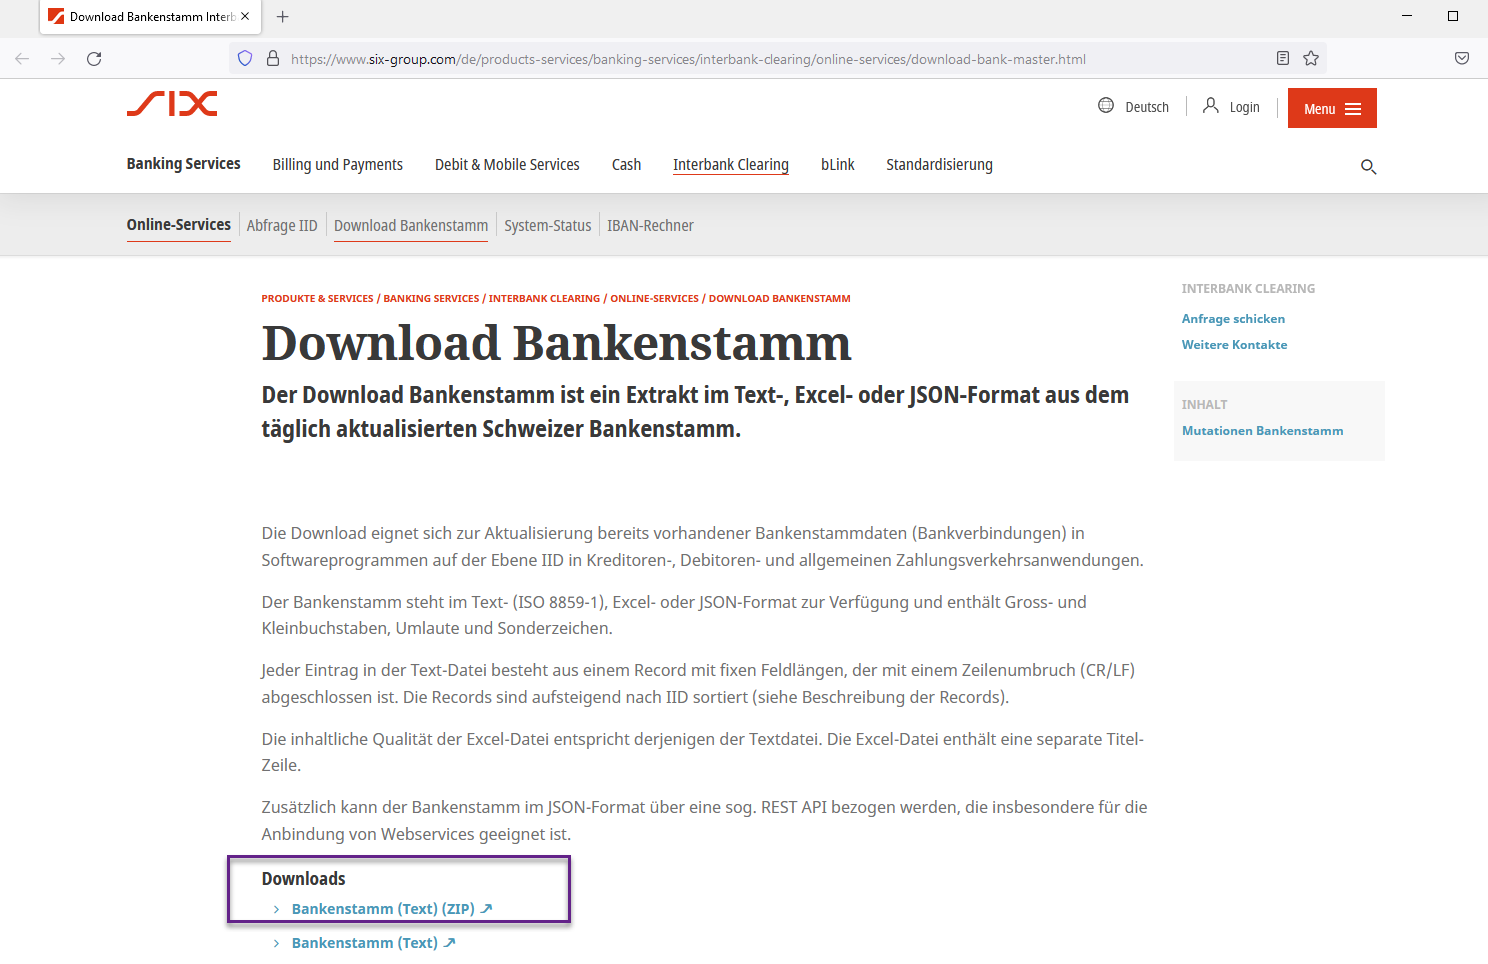Click Bankenstamm (Text) download link
The image size is (1488, 964).
[365, 943]
